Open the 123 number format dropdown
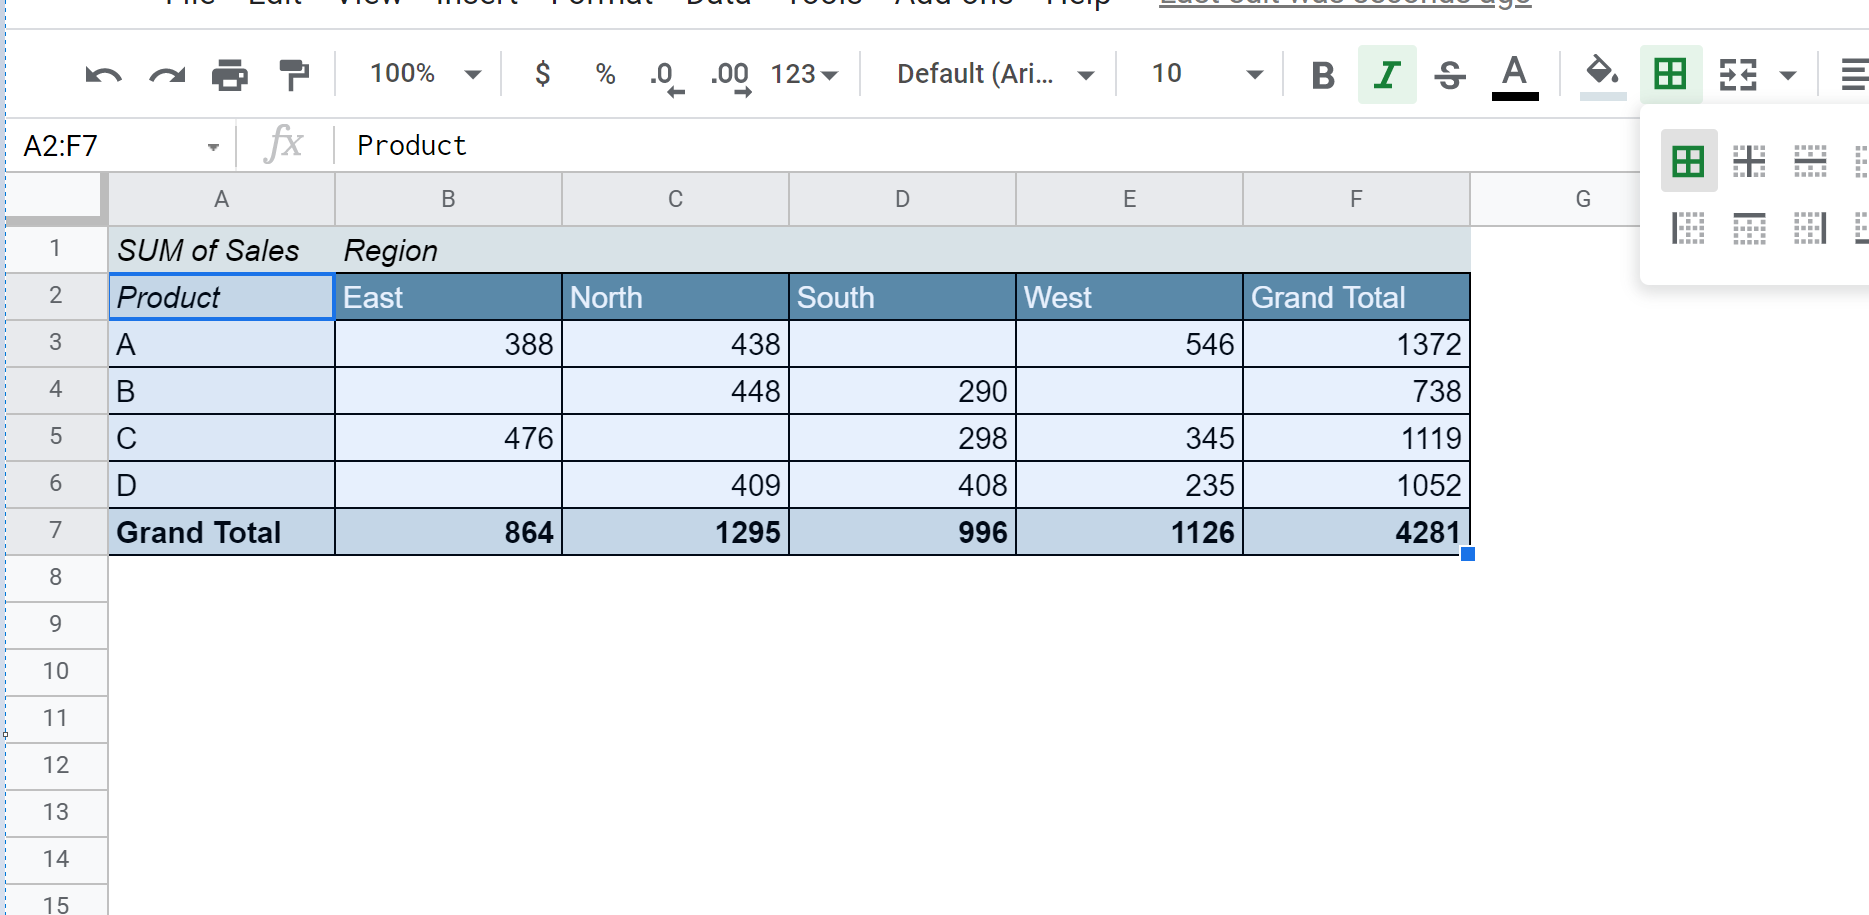This screenshot has width=1869, height=915. tap(803, 74)
